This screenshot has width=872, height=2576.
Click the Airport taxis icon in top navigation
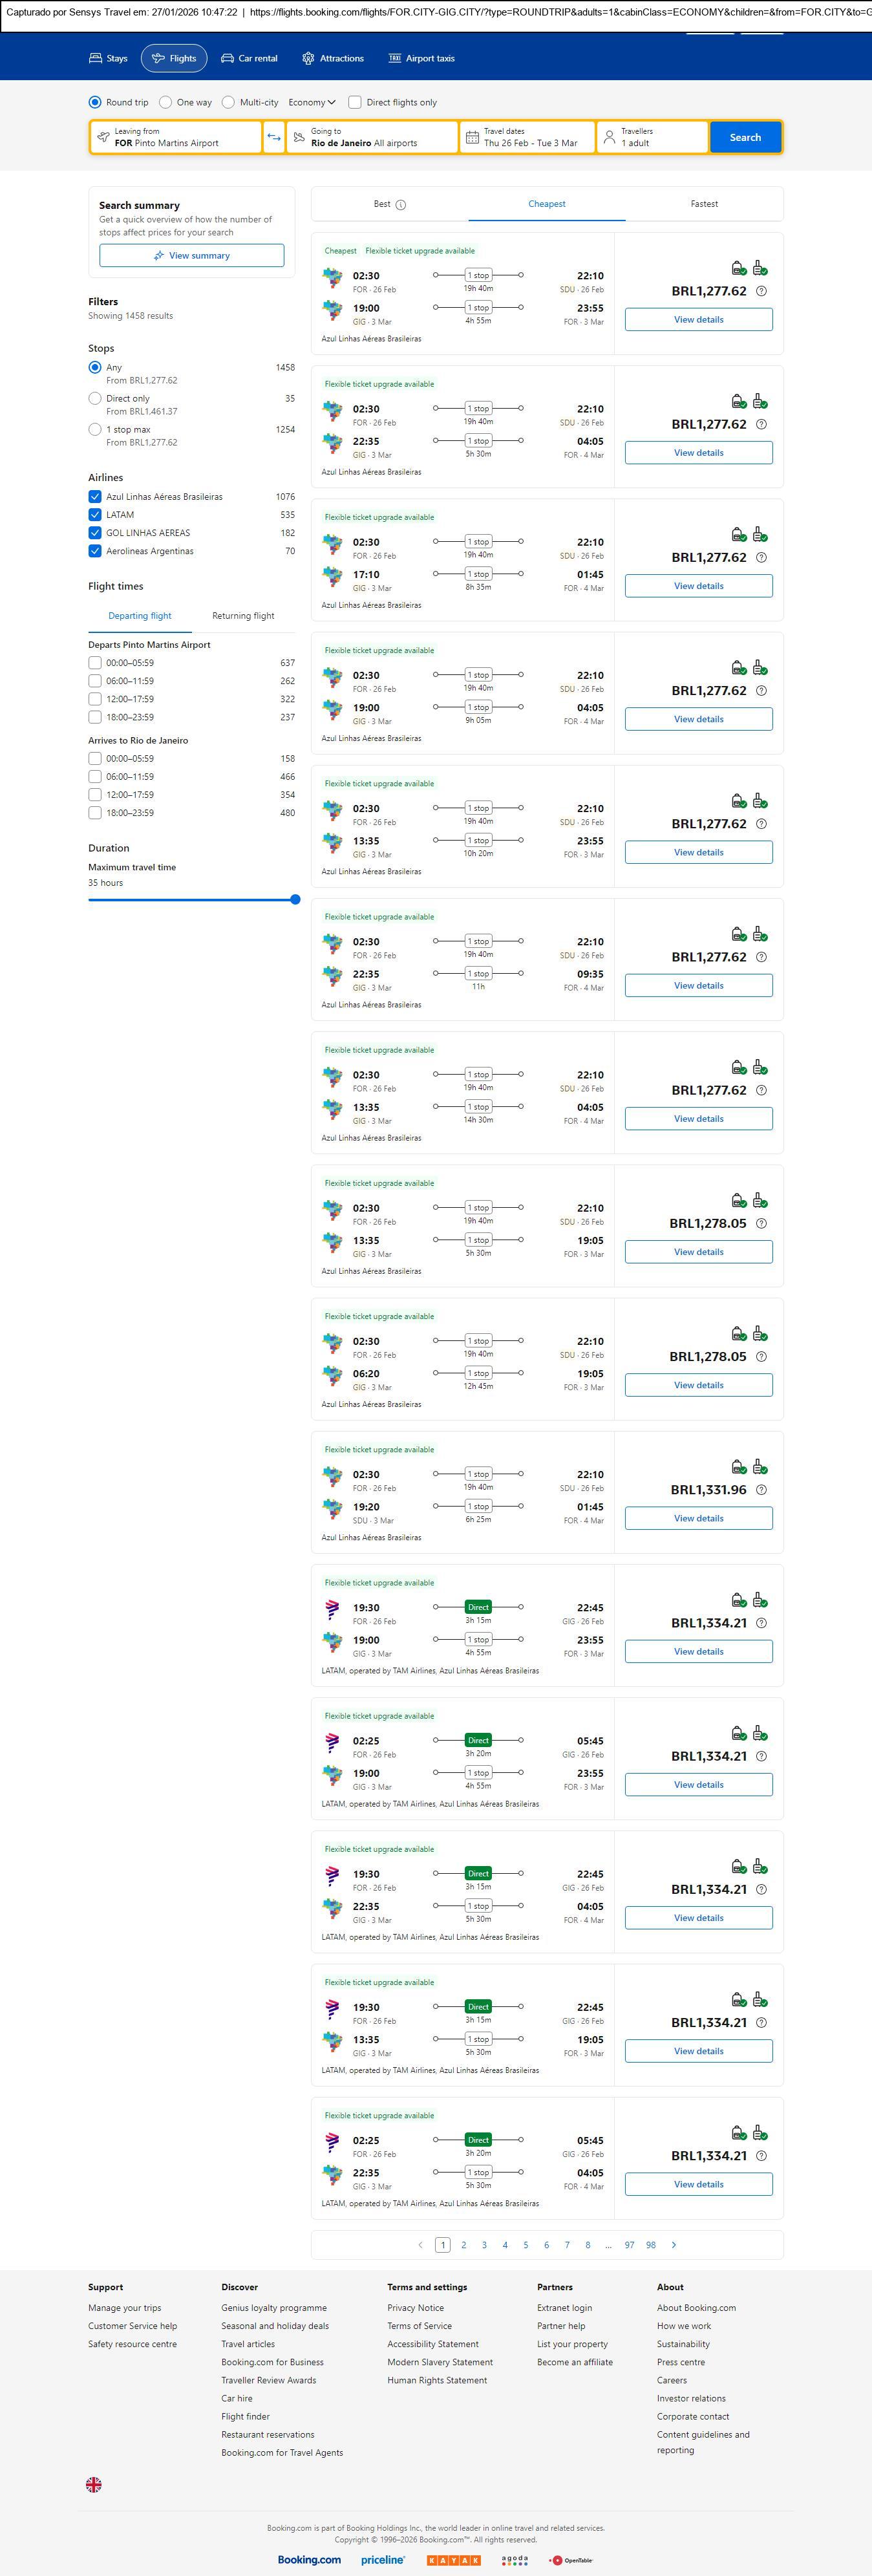395,59
